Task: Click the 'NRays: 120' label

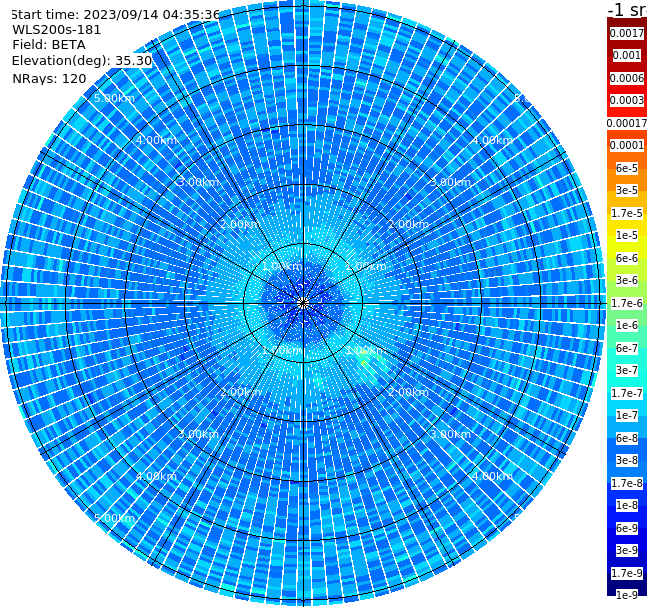Action: (x=50, y=78)
